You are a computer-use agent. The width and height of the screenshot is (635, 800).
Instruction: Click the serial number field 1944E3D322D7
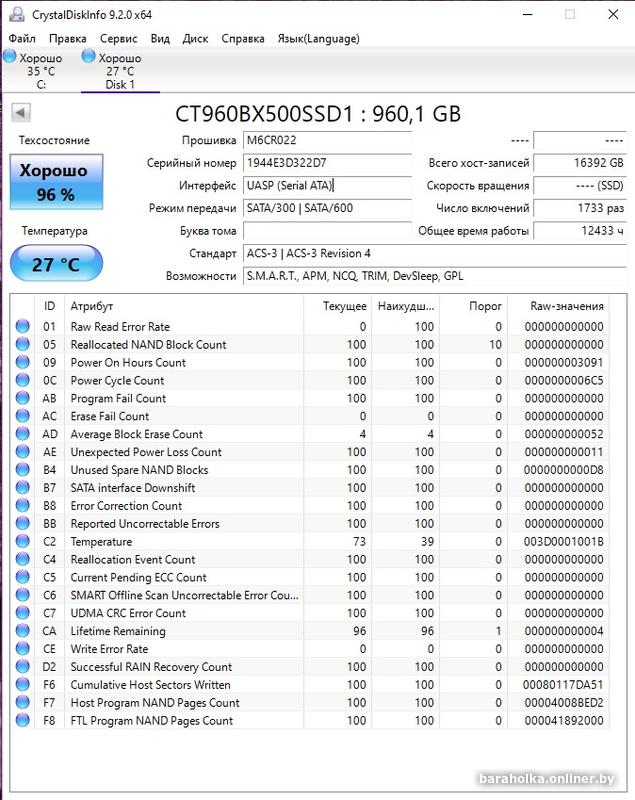click(x=327, y=163)
